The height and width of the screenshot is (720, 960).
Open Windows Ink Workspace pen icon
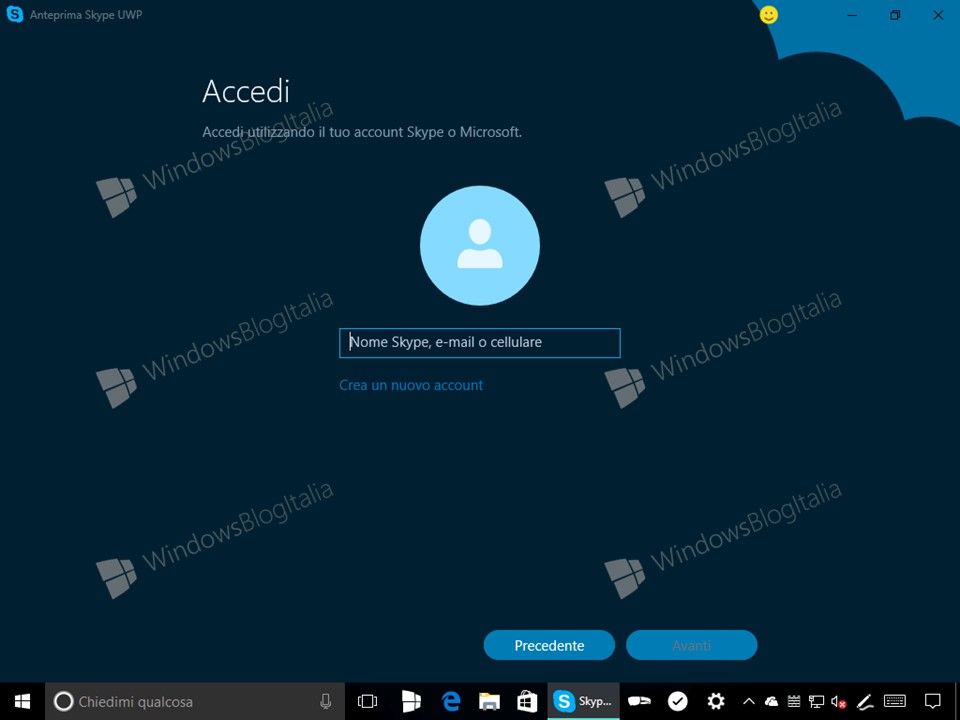(864, 702)
